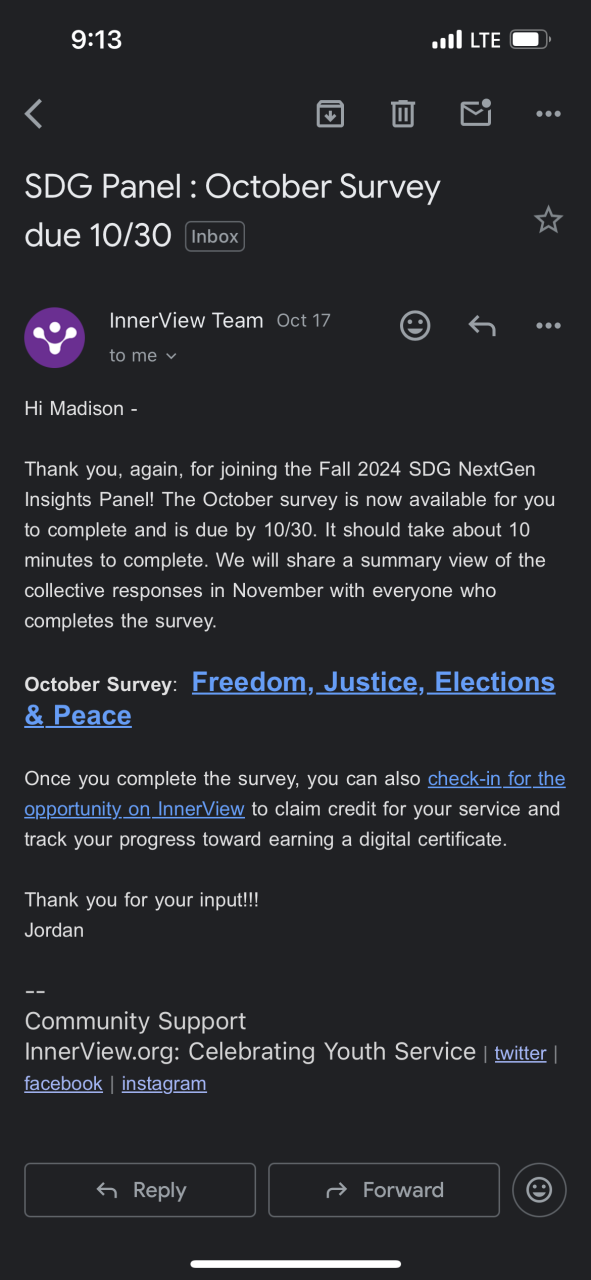The height and width of the screenshot is (1280, 591).
Task: Open the emoji reaction button at bottom
Action: coord(539,1190)
